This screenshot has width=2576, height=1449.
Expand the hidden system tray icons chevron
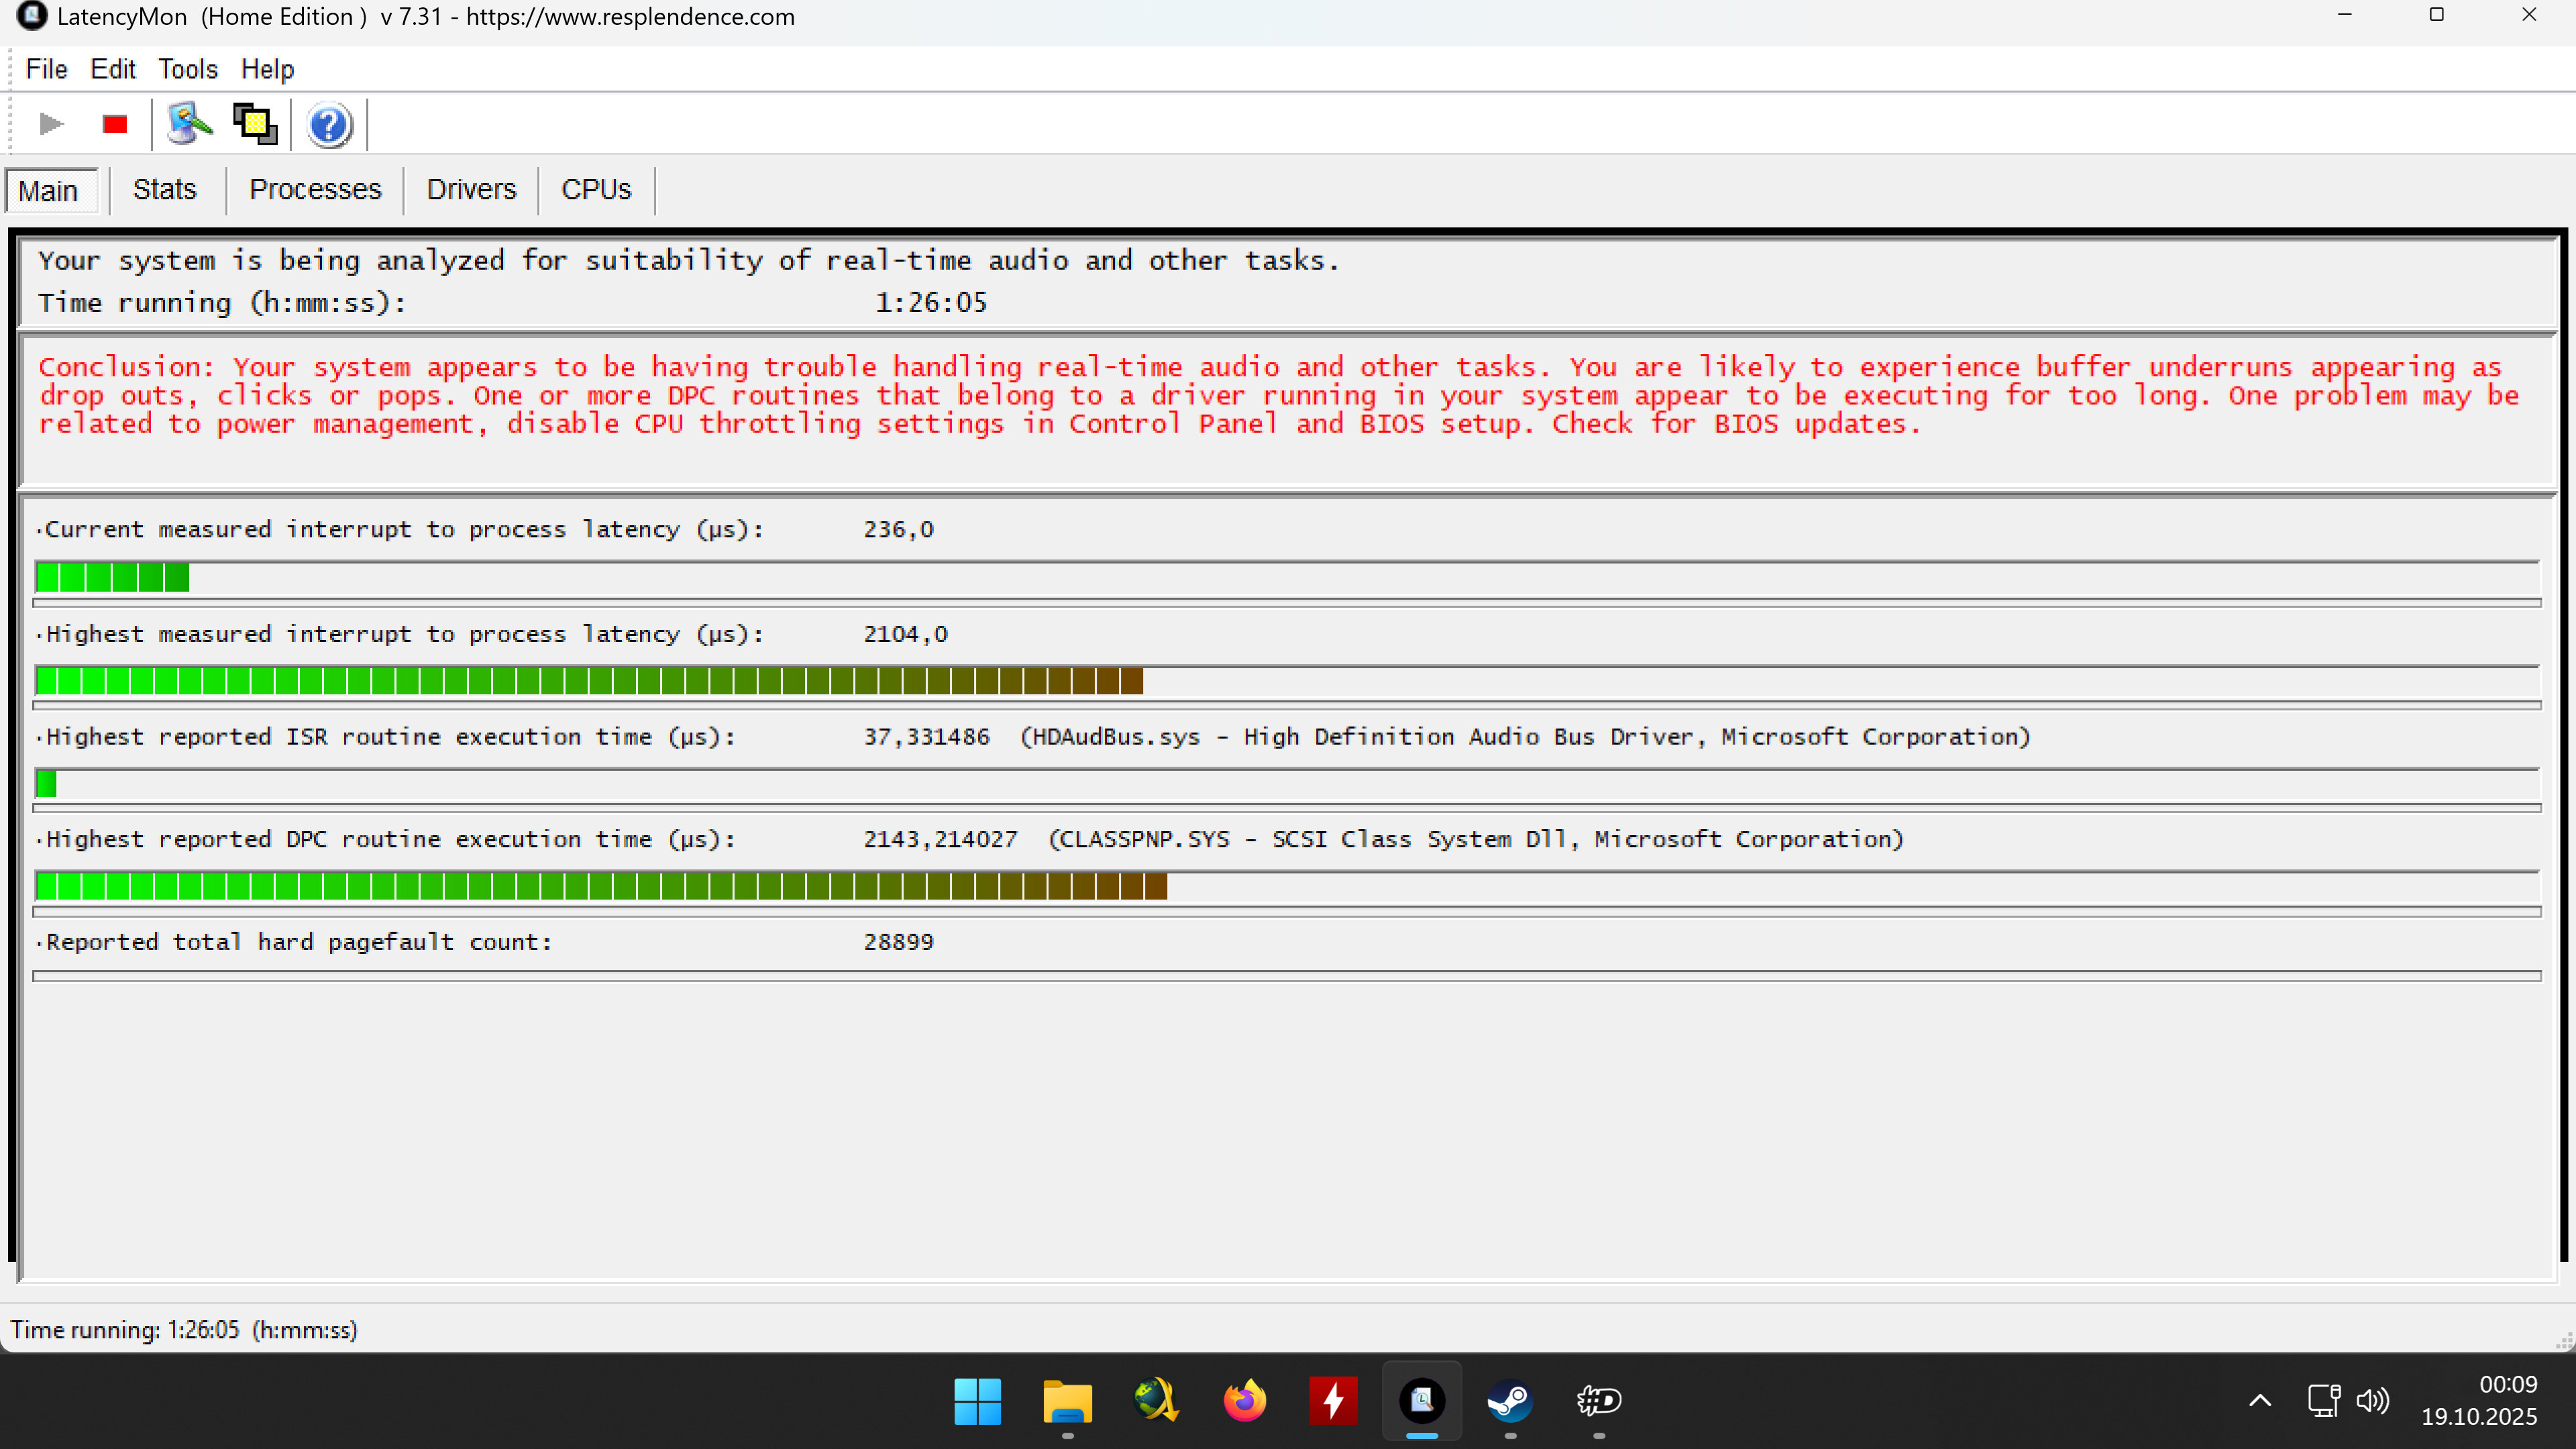coord(2260,1400)
